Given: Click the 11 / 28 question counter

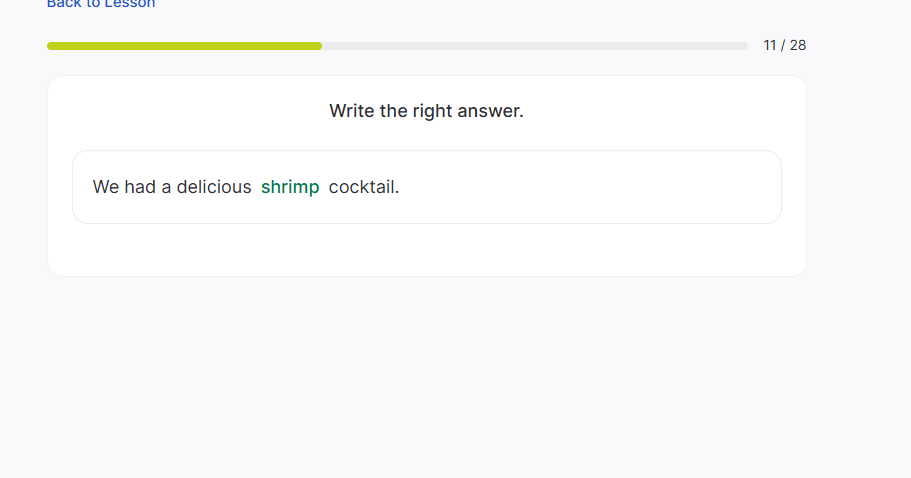Looking at the screenshot, I should 784,45.
